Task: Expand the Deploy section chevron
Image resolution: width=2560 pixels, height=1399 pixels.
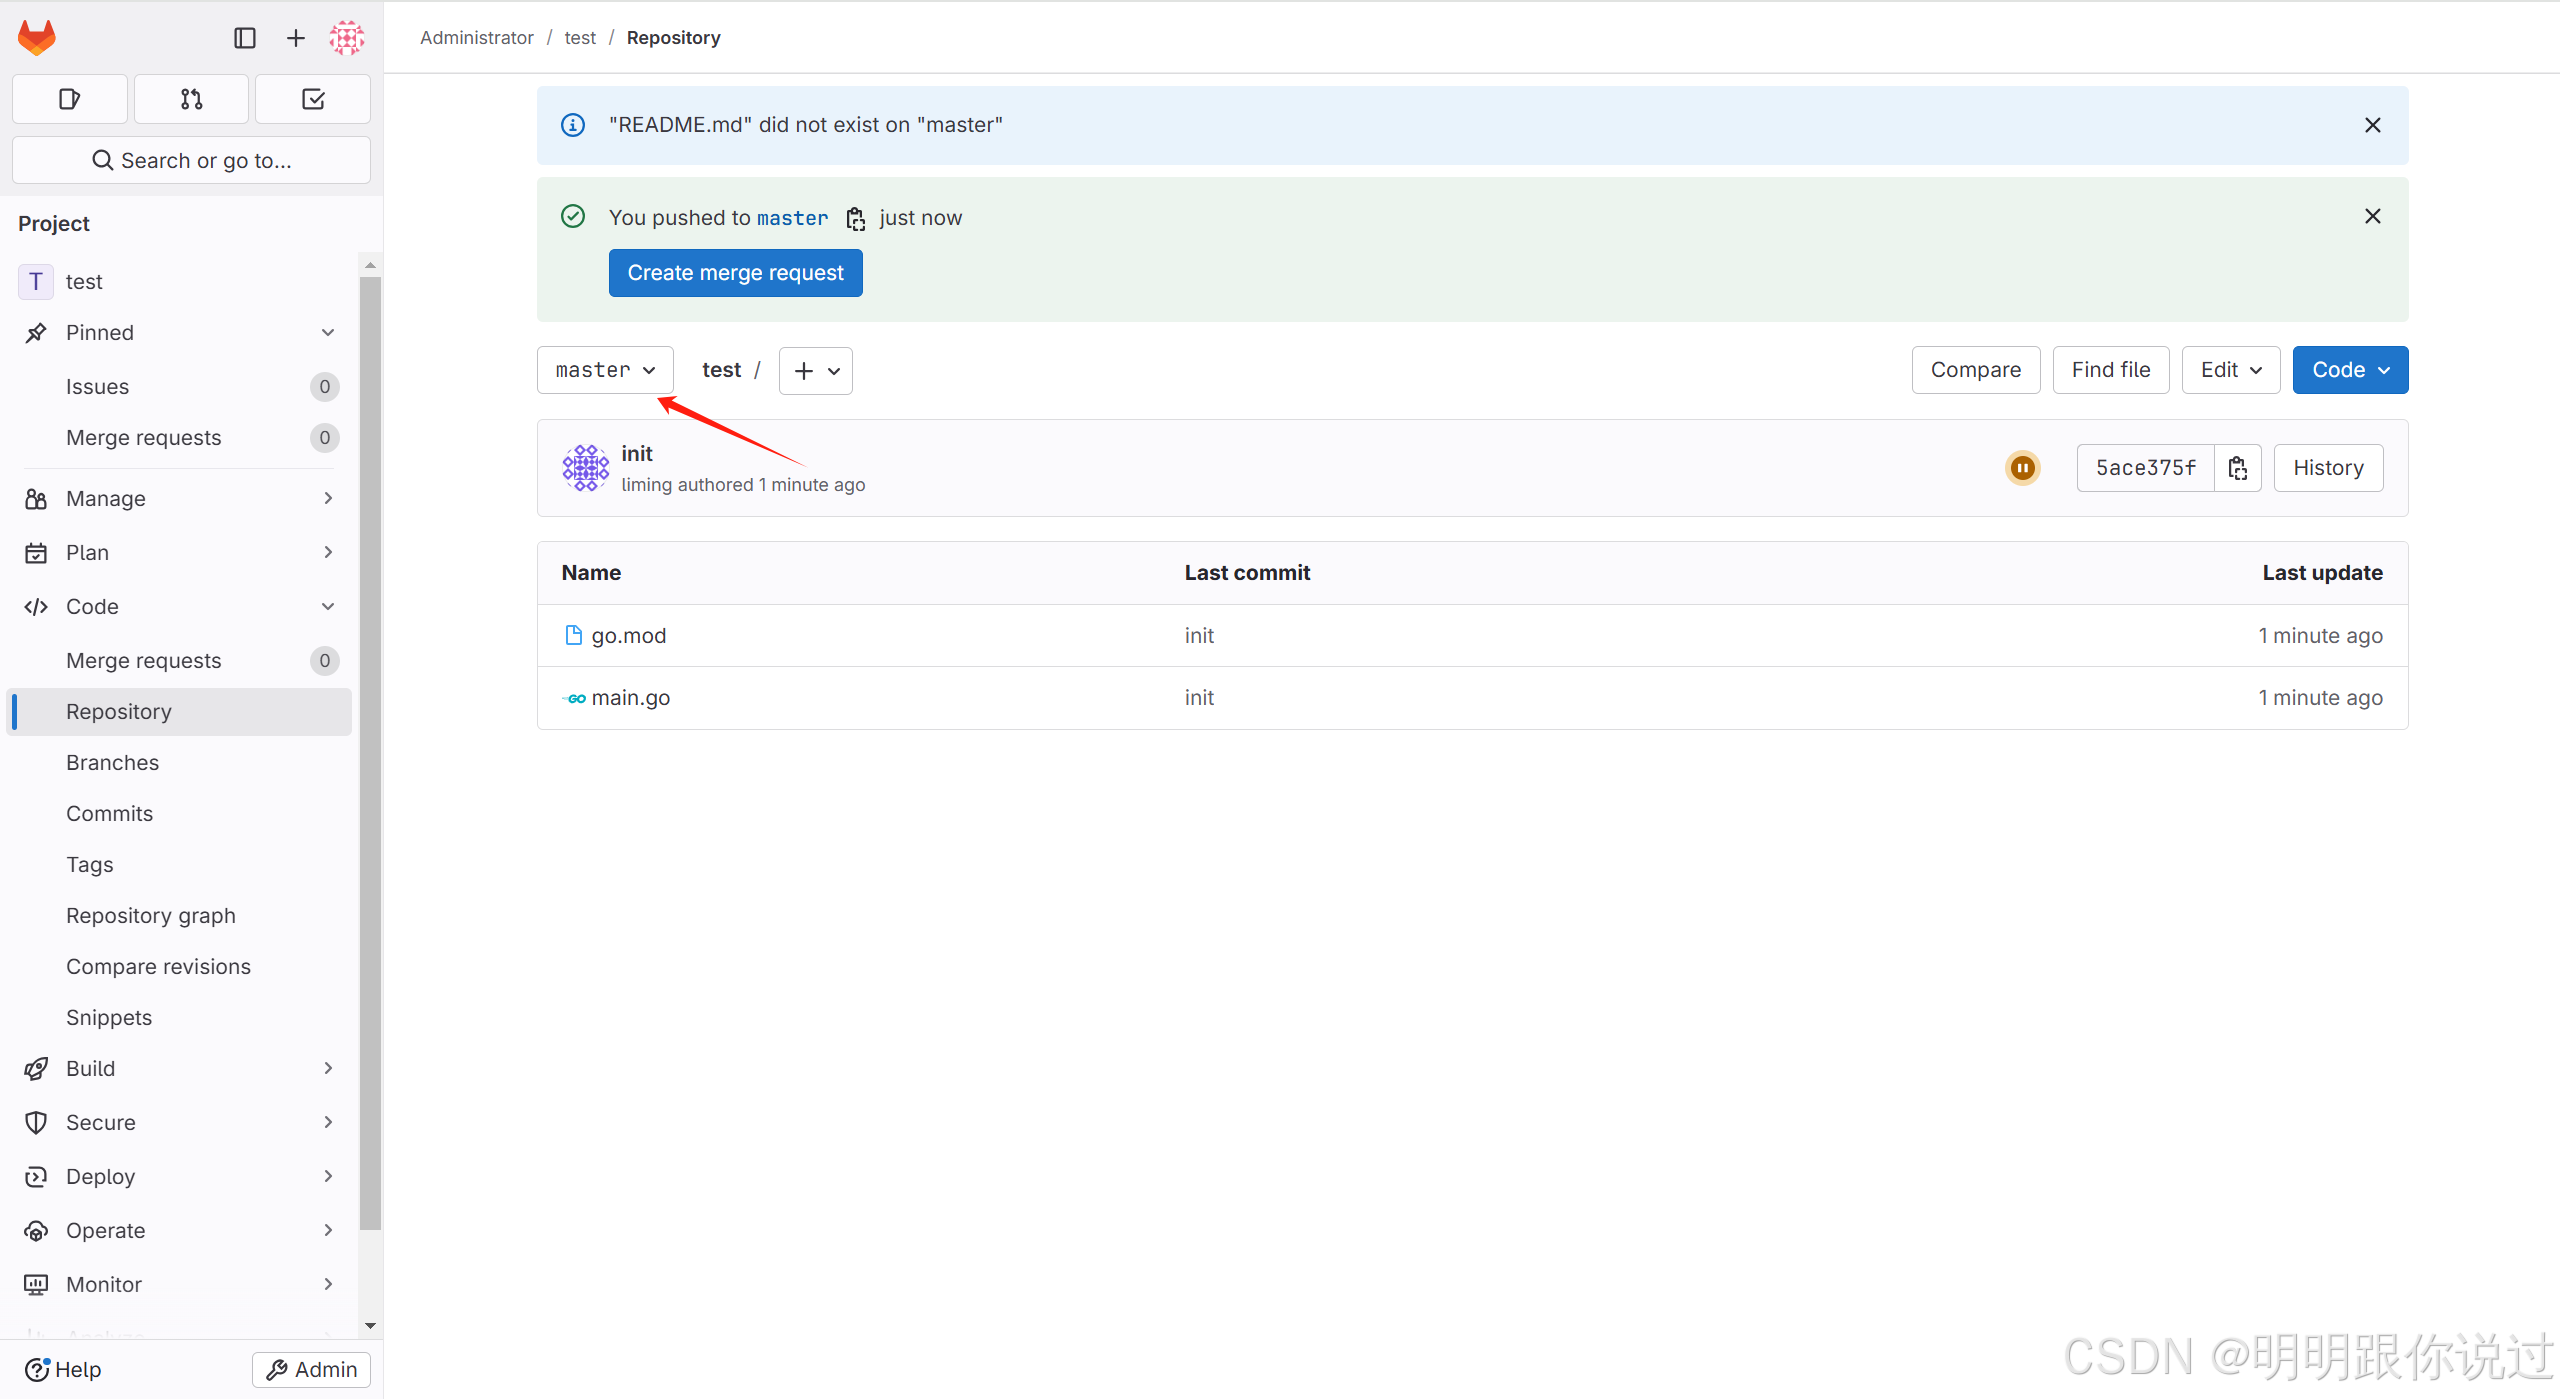Action: (x=328, y=1177)
